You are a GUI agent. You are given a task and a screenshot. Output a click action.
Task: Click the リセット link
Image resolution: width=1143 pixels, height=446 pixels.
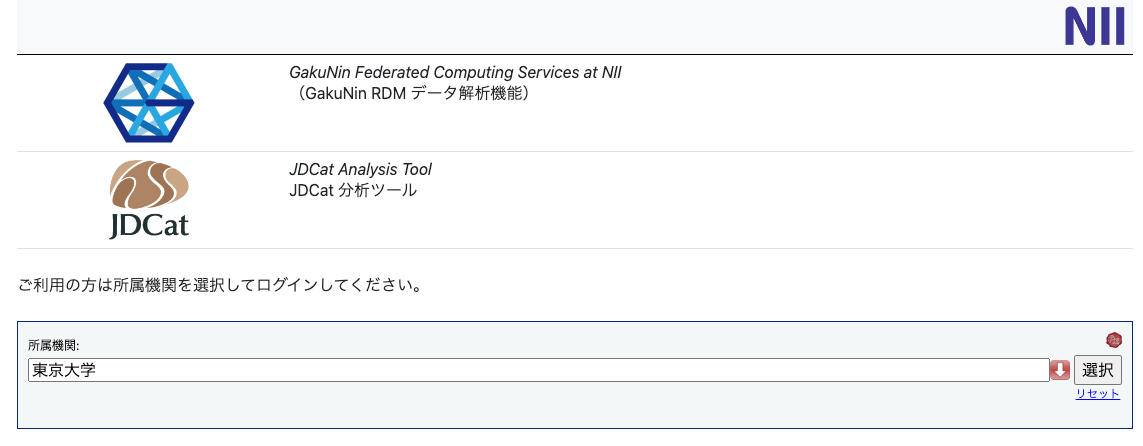click(1097, 394)
